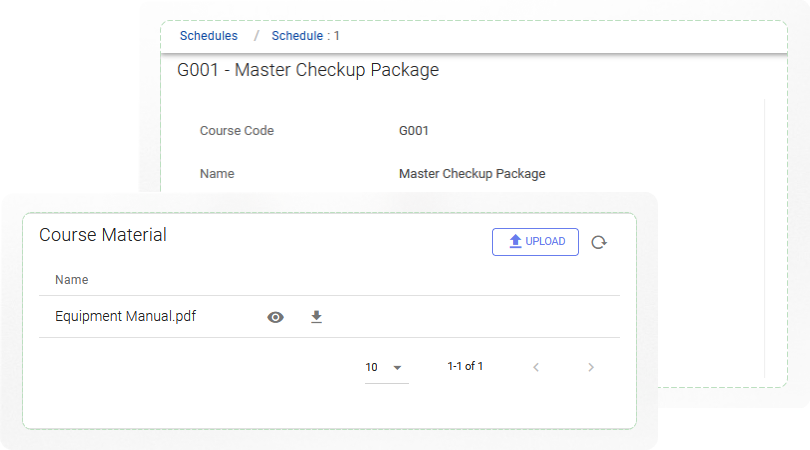Click the 1-1 of 1 pagination text
Viewport: 810px width, 450px height.
[x=465, y=367]
